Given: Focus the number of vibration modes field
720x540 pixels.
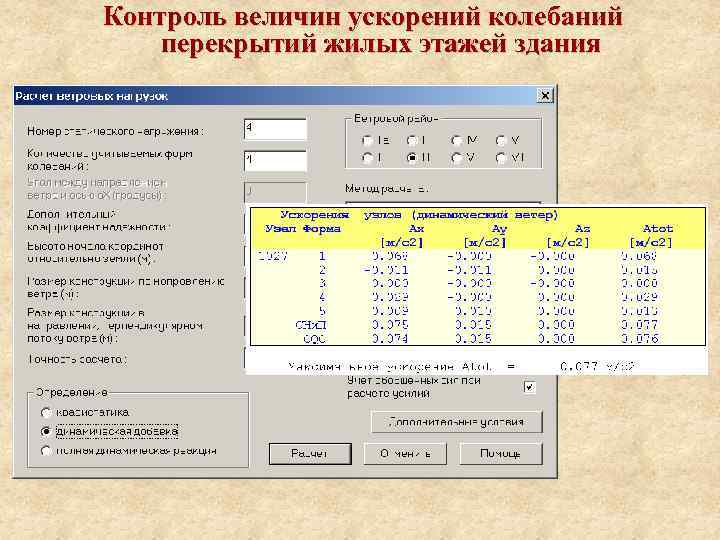Looking at the screenshot, I should [275, 161].
